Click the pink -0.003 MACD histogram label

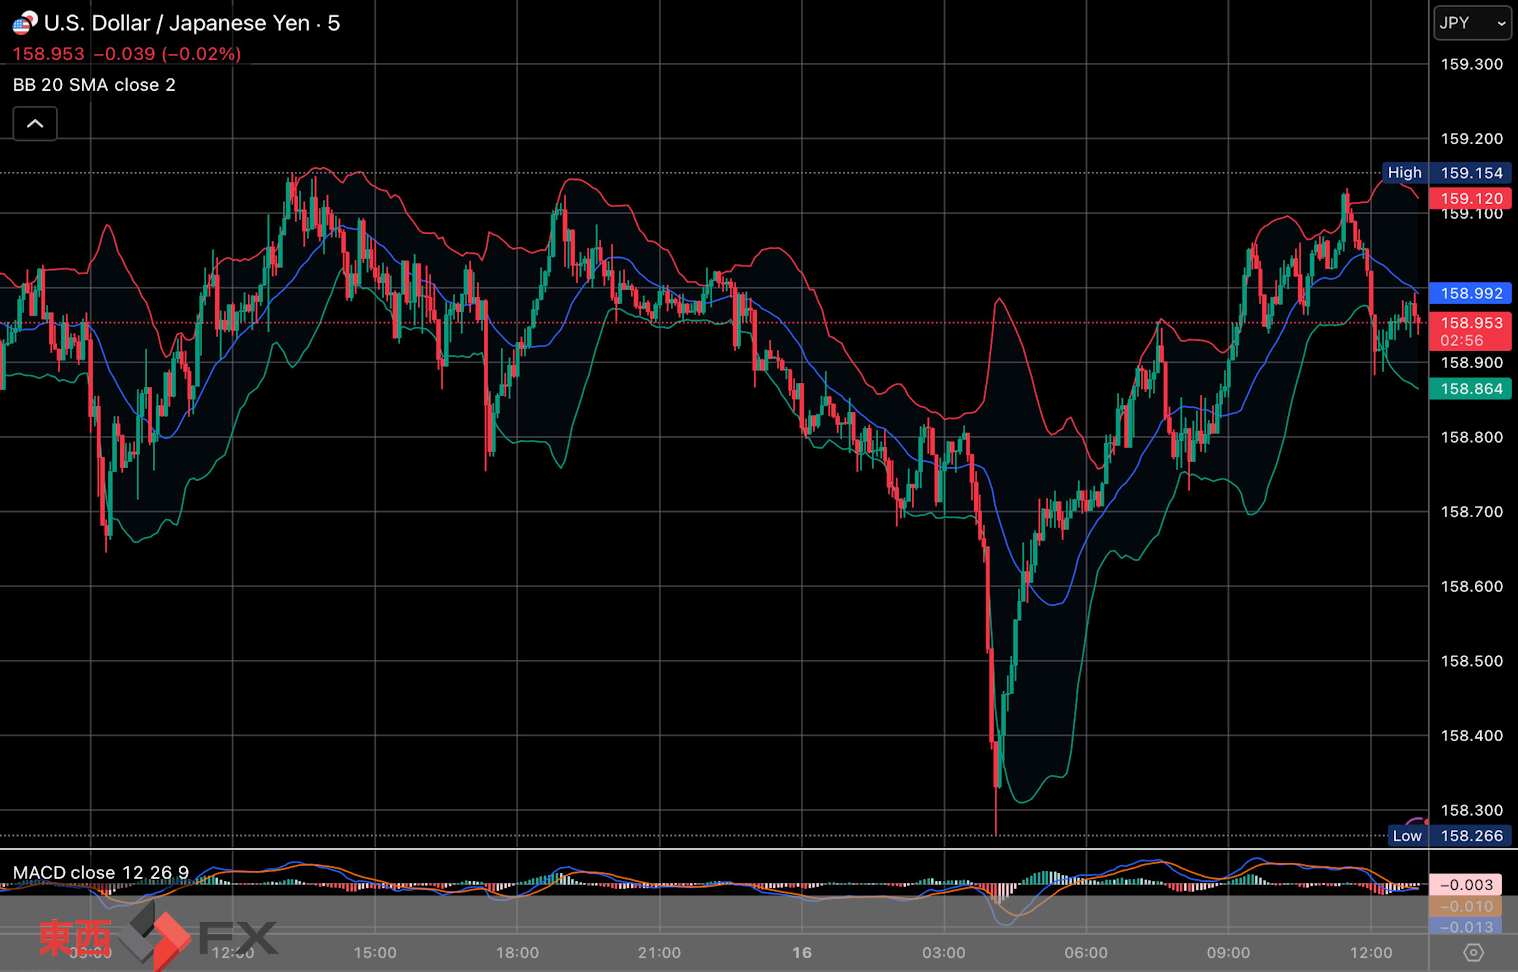coord(1465,885)
